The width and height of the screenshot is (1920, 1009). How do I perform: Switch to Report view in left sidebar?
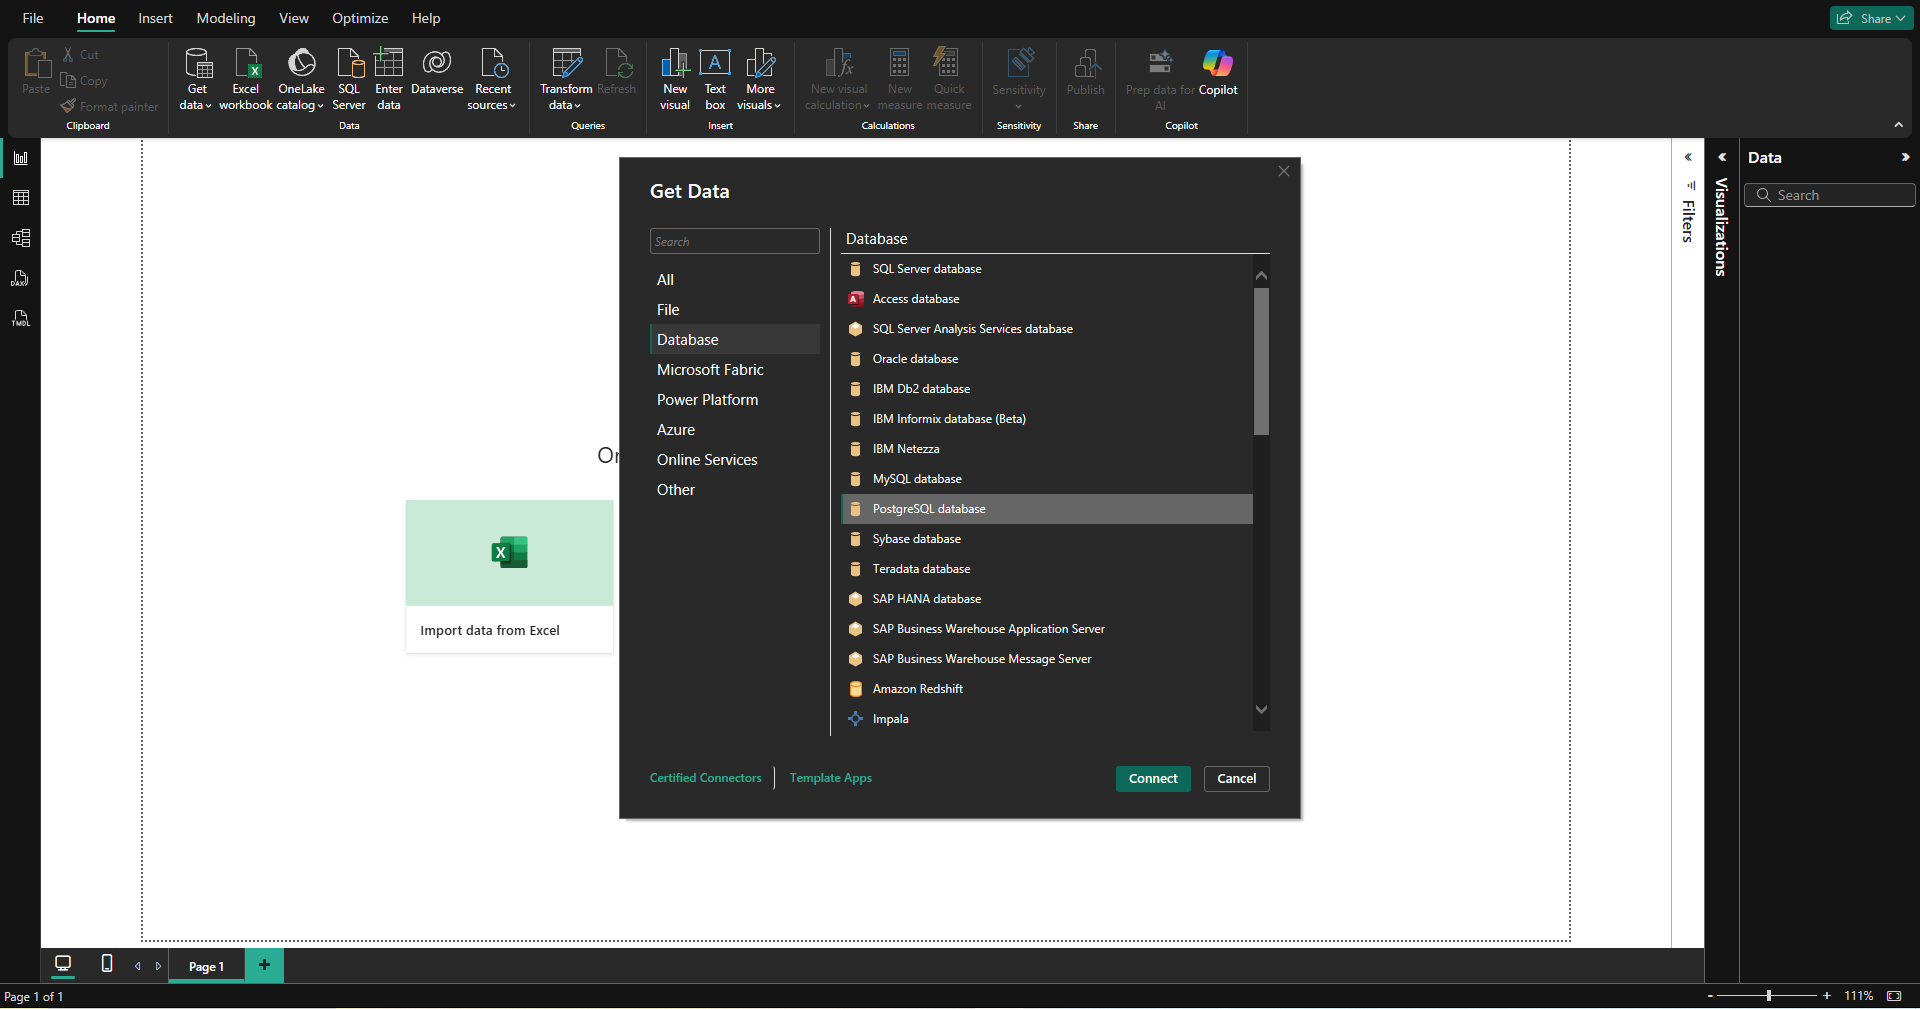tap(21, 158)
